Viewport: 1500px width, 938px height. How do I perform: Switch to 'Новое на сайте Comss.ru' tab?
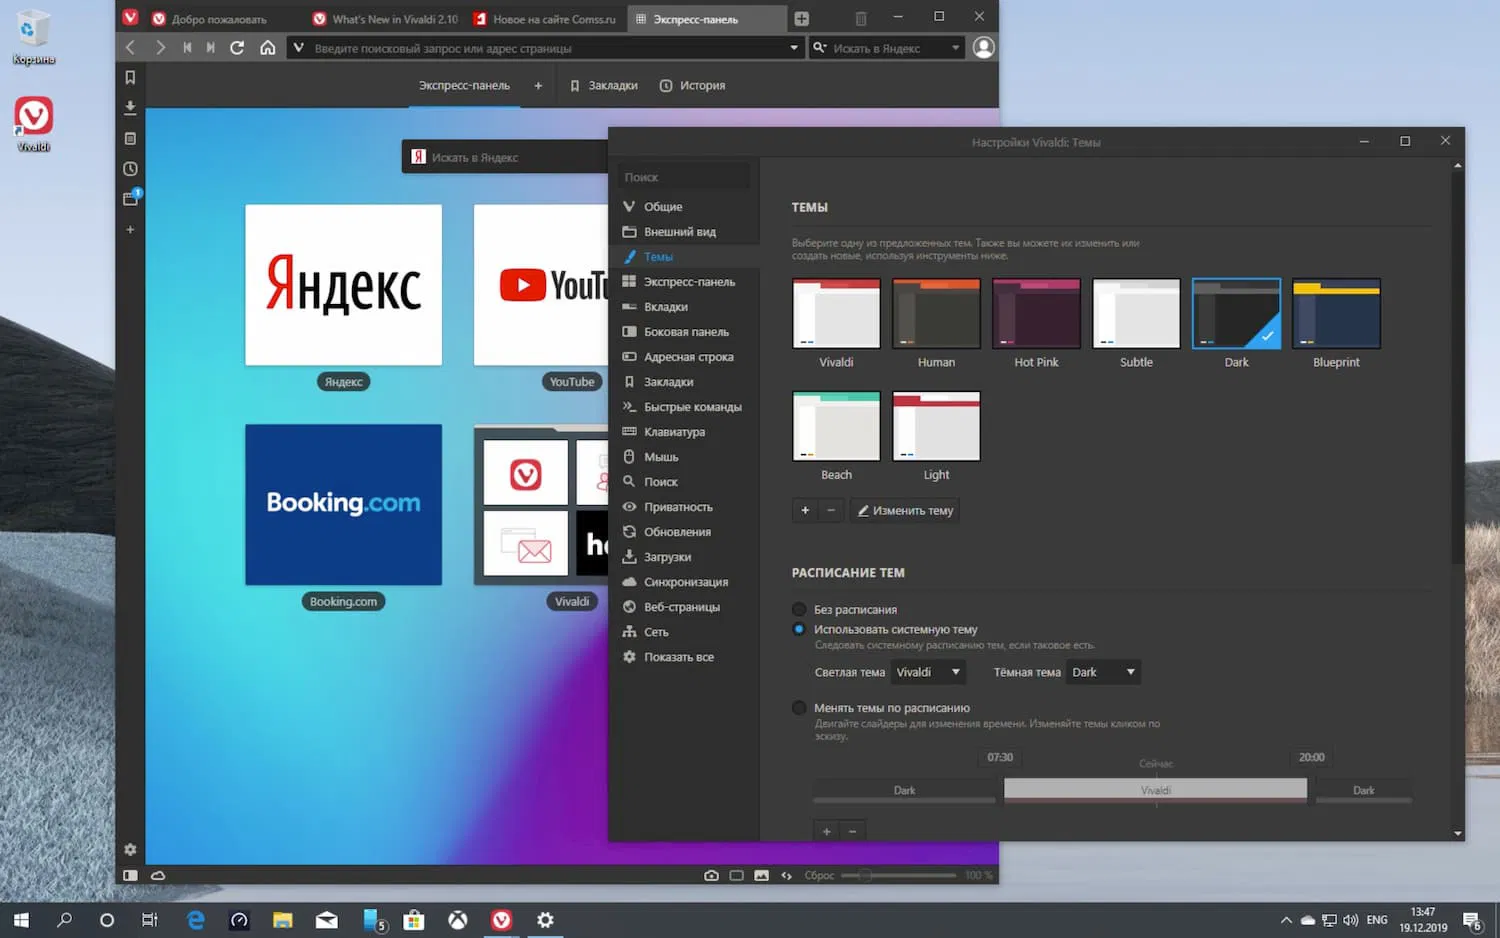(x=546, y=19)
